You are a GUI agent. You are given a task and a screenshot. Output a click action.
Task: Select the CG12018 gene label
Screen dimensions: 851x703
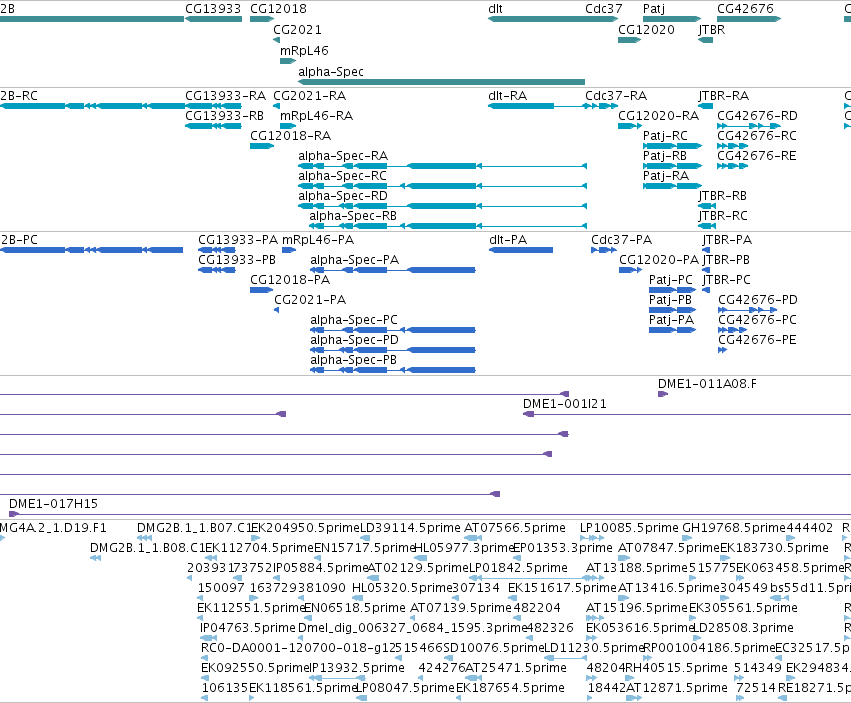pyautogui.click(x=278, y=9)
